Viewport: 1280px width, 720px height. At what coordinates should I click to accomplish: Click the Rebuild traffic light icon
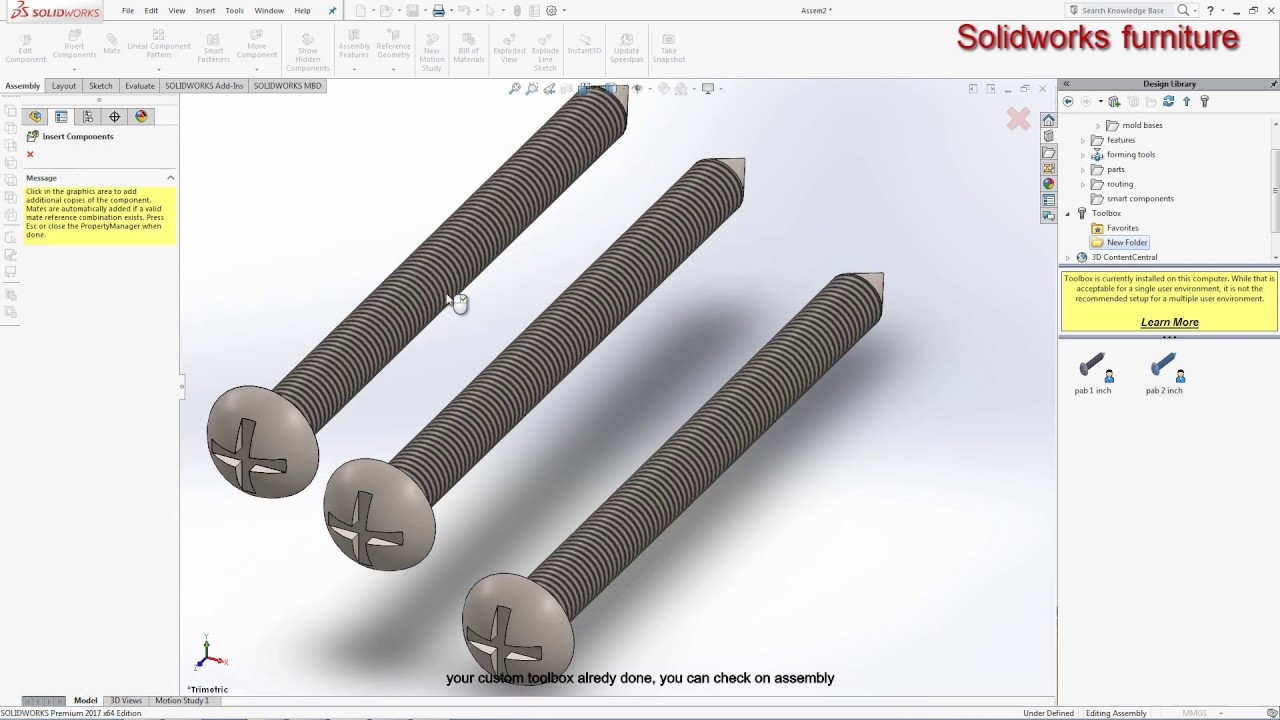(517, 11)
